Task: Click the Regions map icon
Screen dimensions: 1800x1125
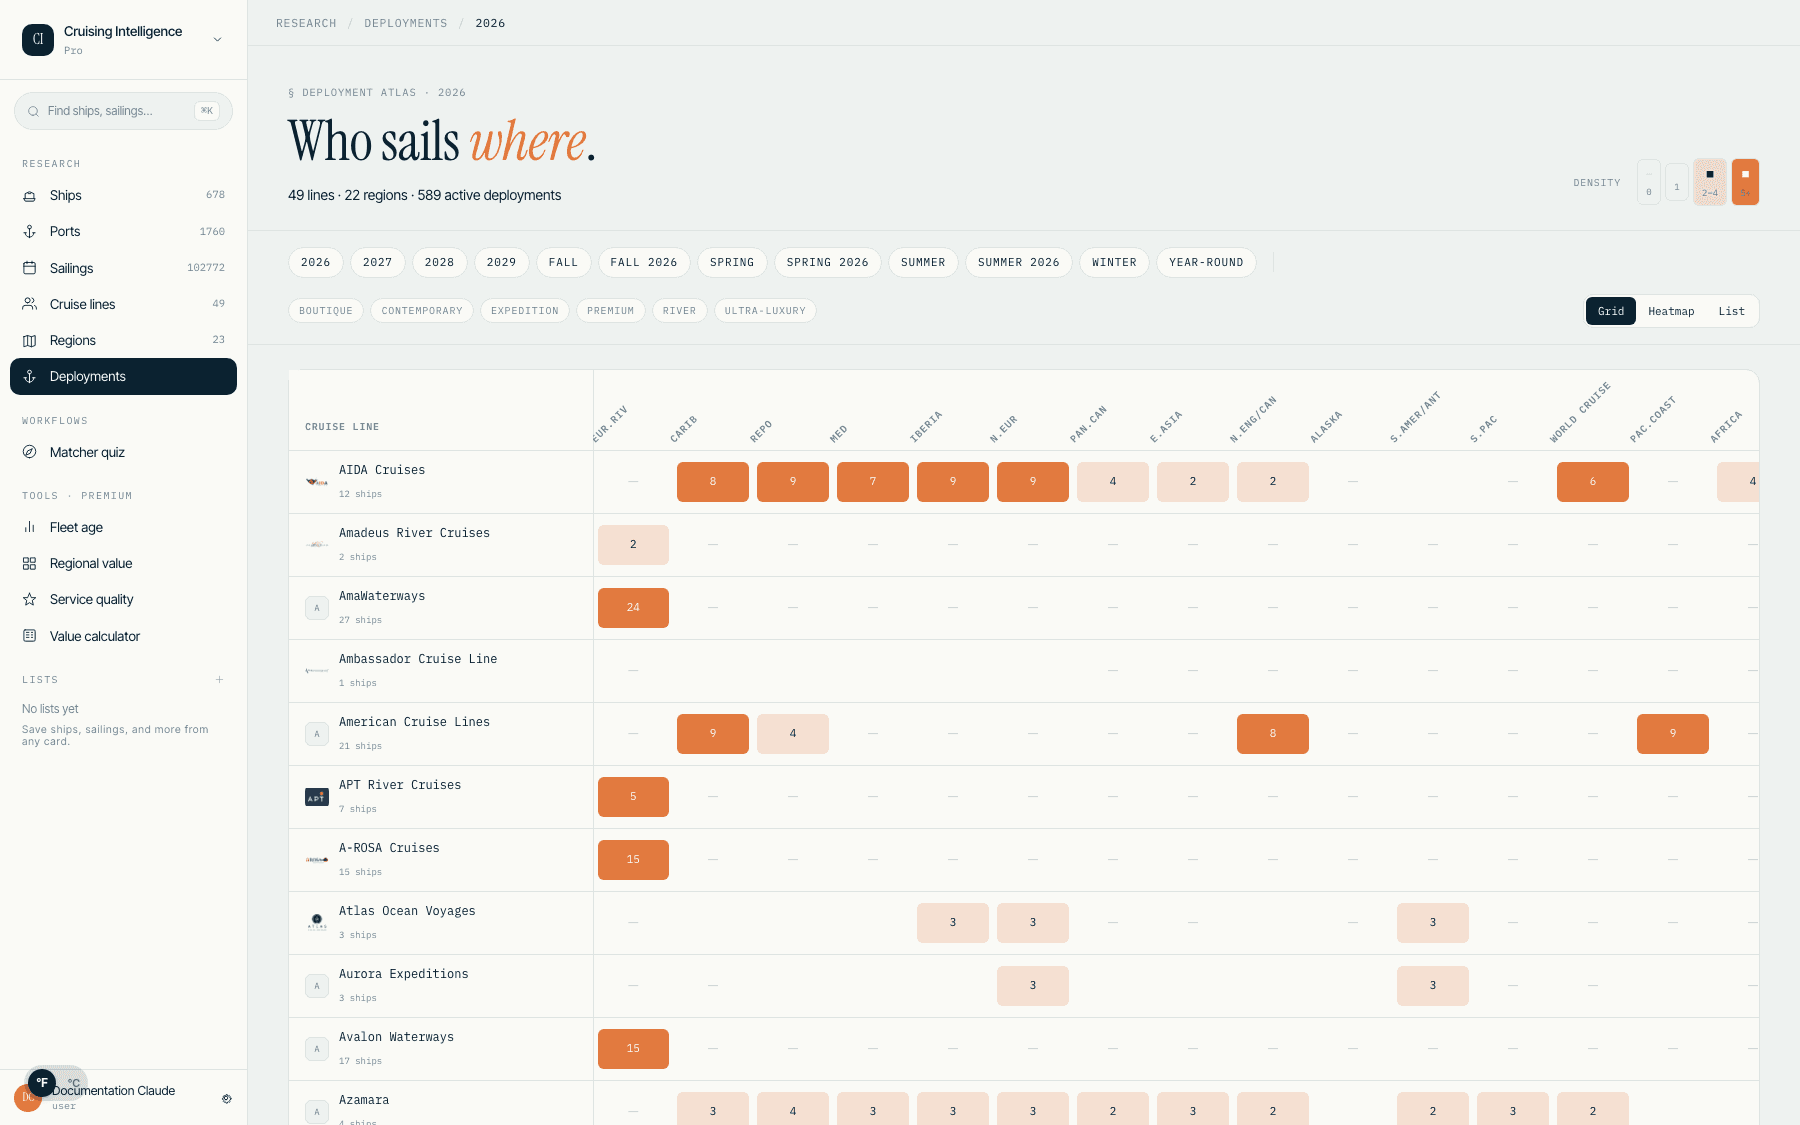Action: [30, 341]
